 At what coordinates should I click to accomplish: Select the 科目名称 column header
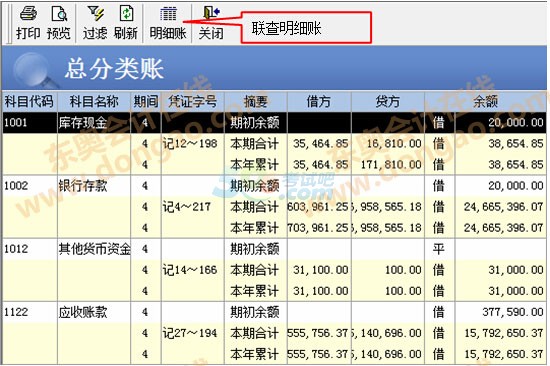click(94, 102)
